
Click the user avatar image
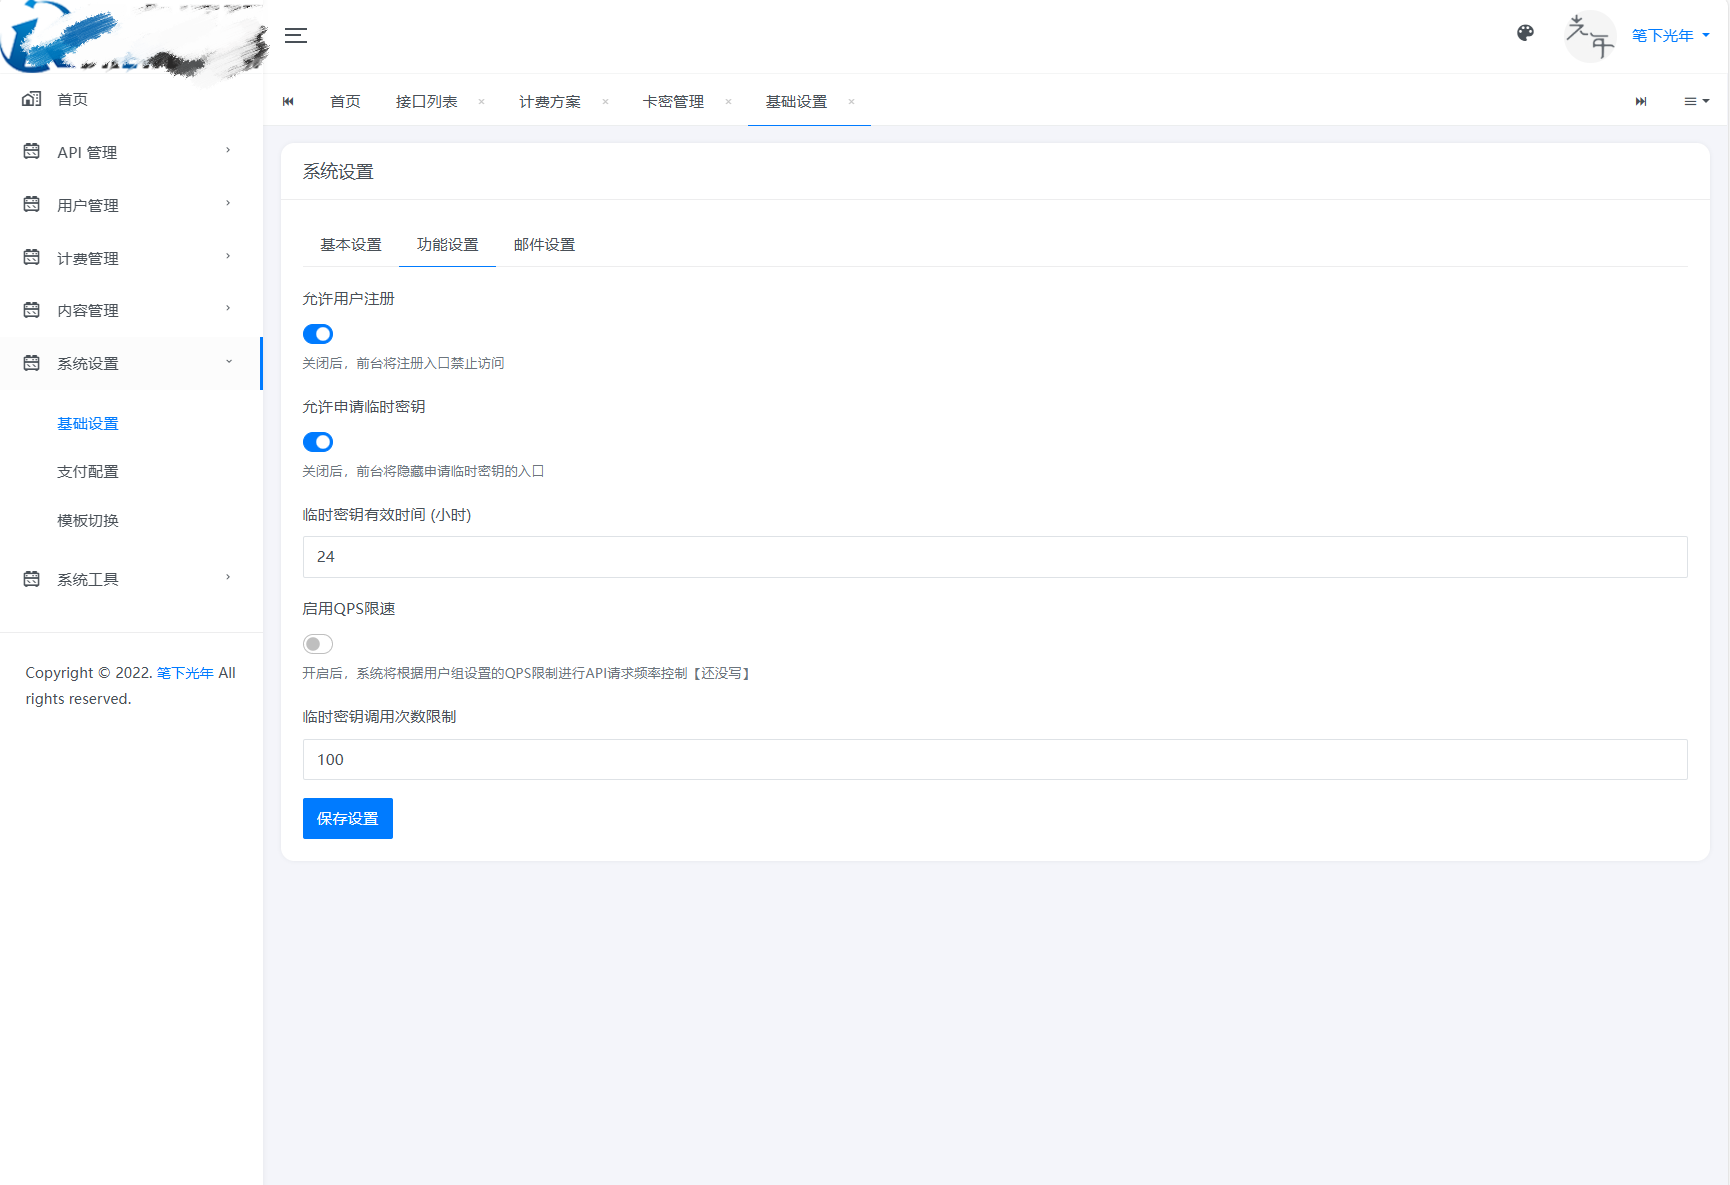tap(1590, 36)
